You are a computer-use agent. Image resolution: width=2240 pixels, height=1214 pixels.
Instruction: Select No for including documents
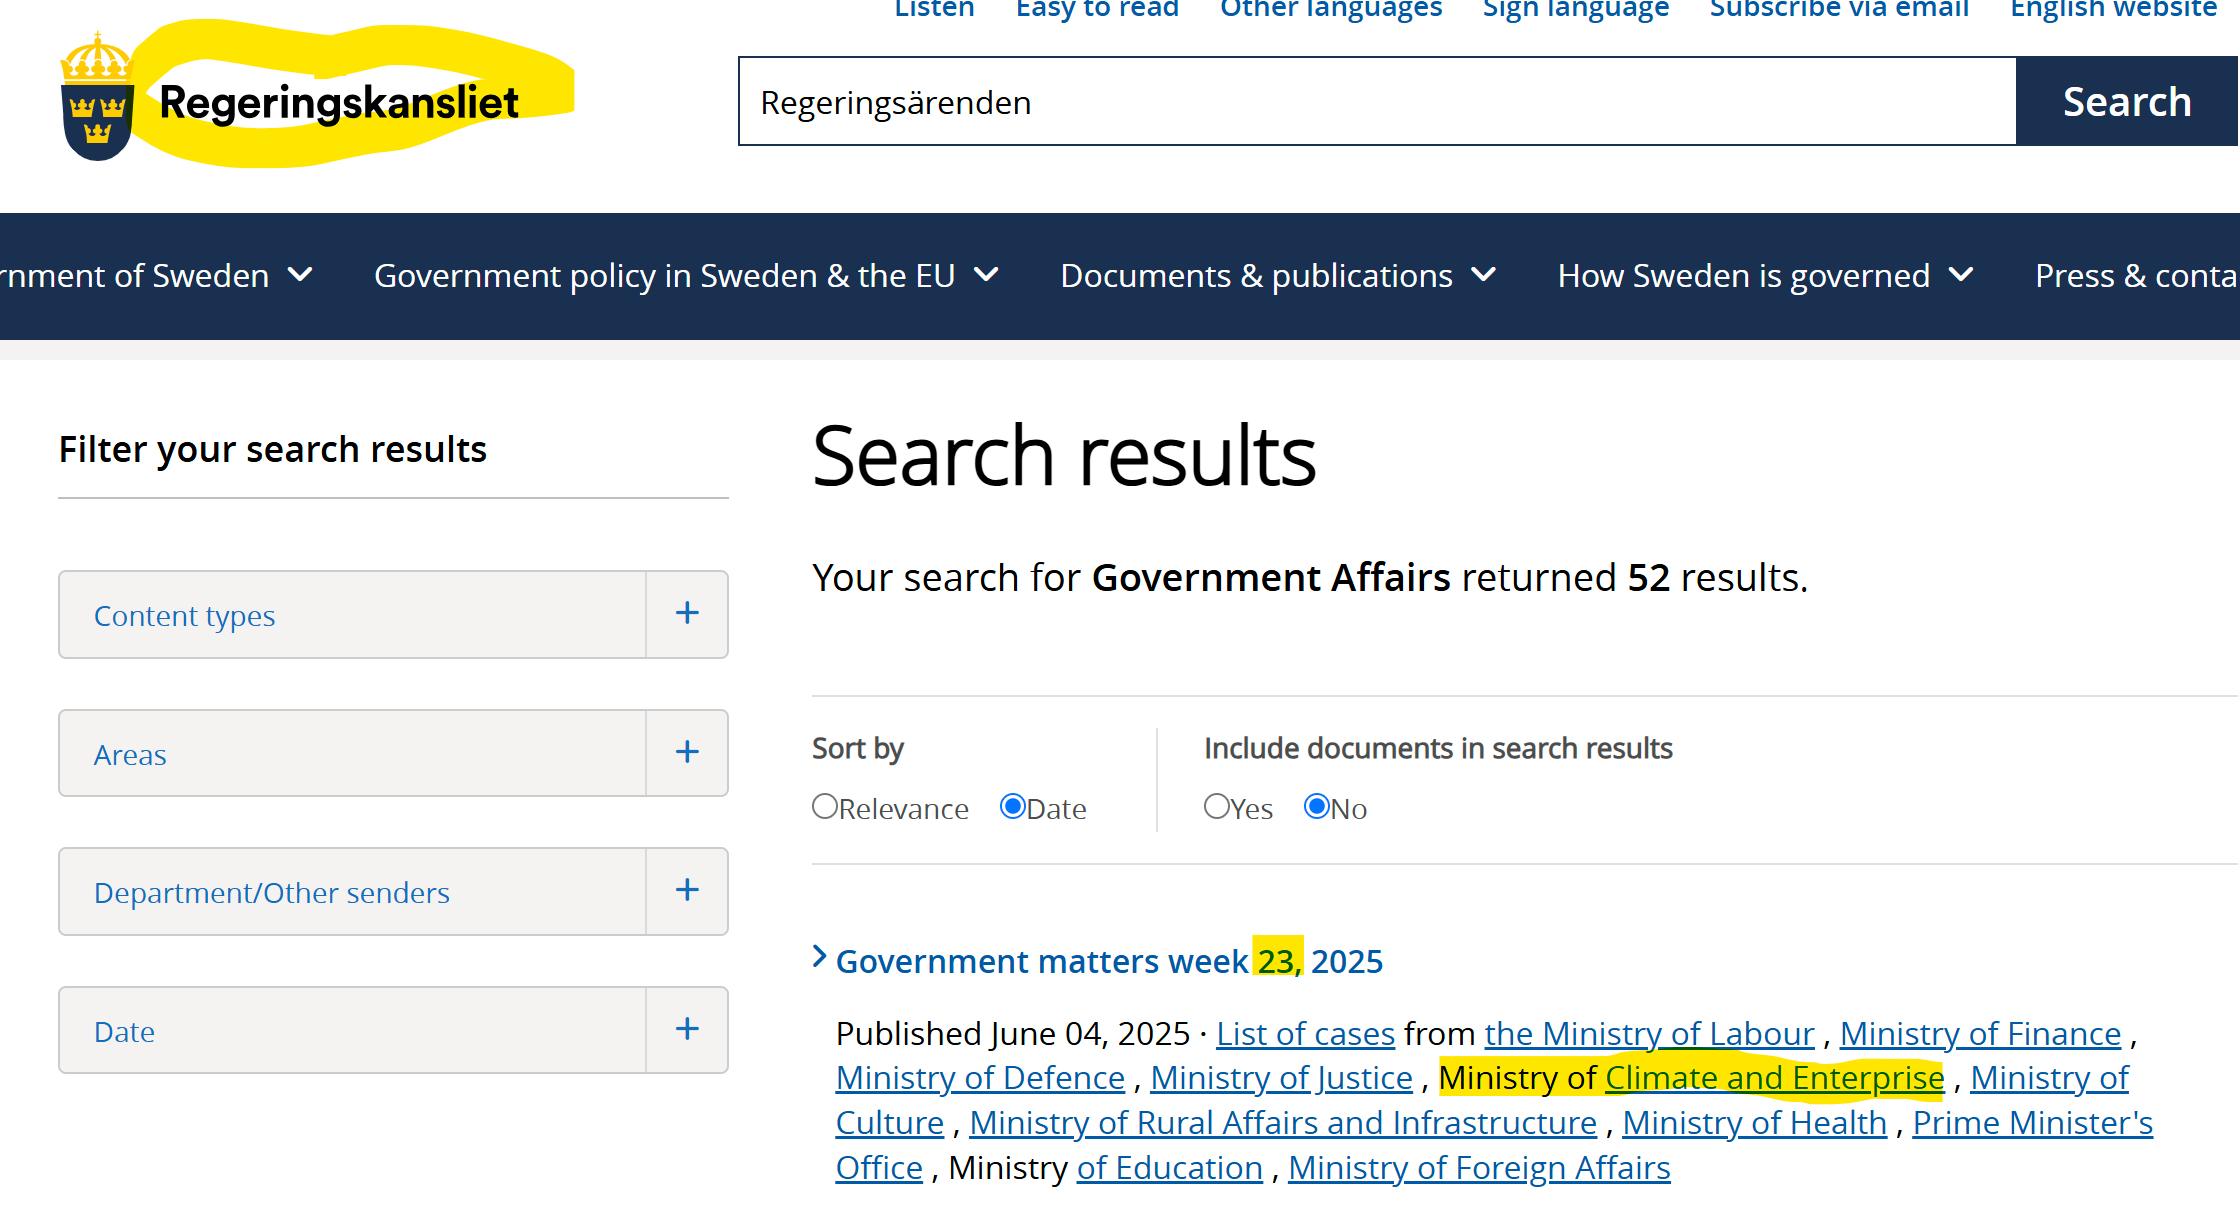[x=1317, y=807]
